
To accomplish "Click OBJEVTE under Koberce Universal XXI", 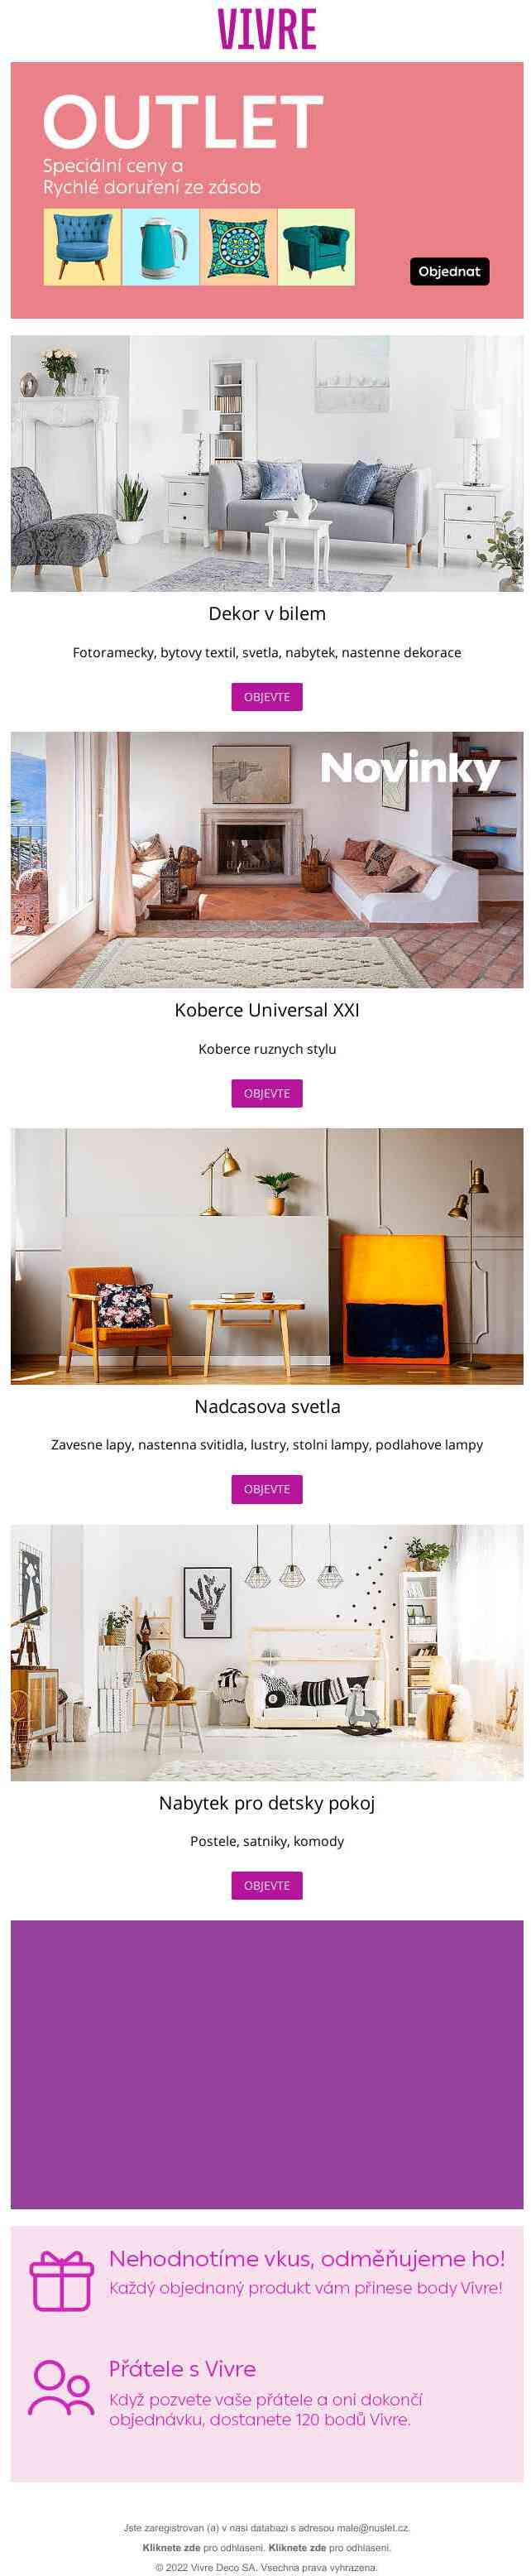I will click(267, 1093).
